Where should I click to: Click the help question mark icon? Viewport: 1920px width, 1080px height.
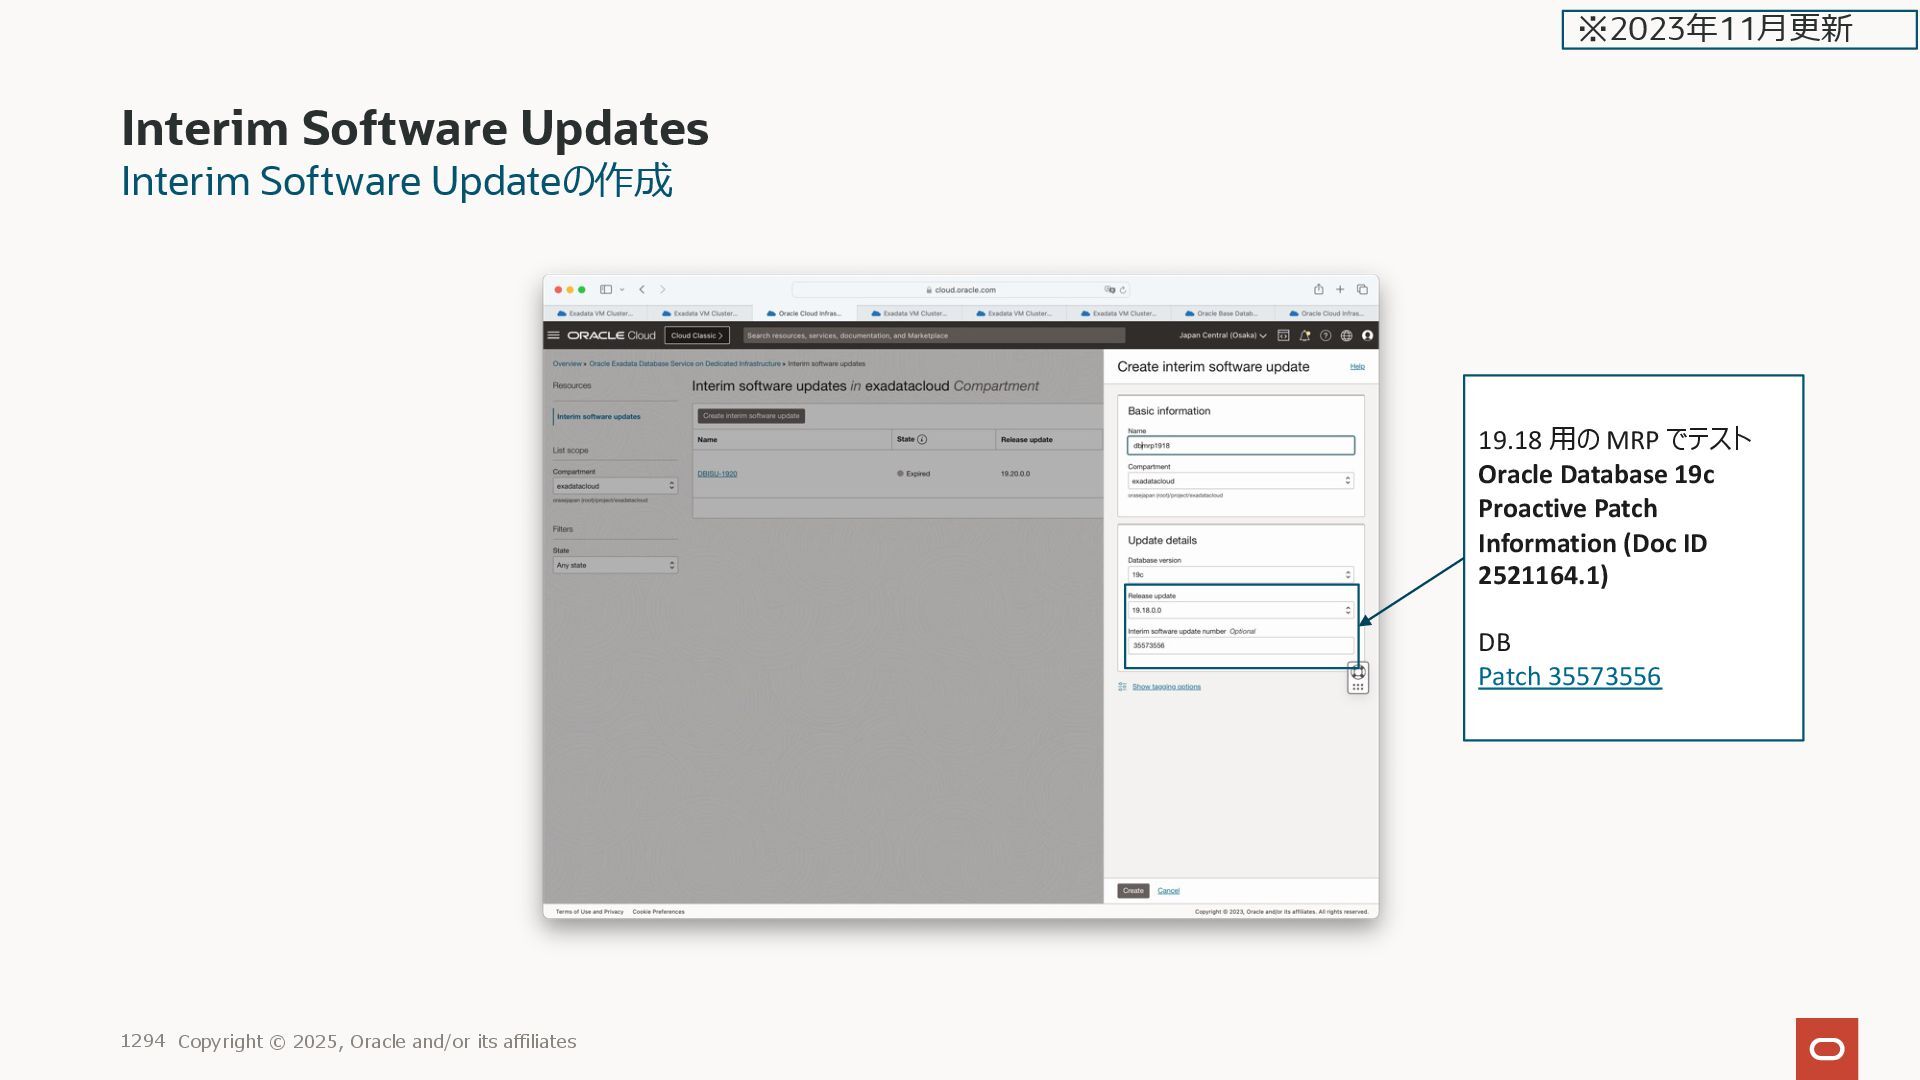1325,336
